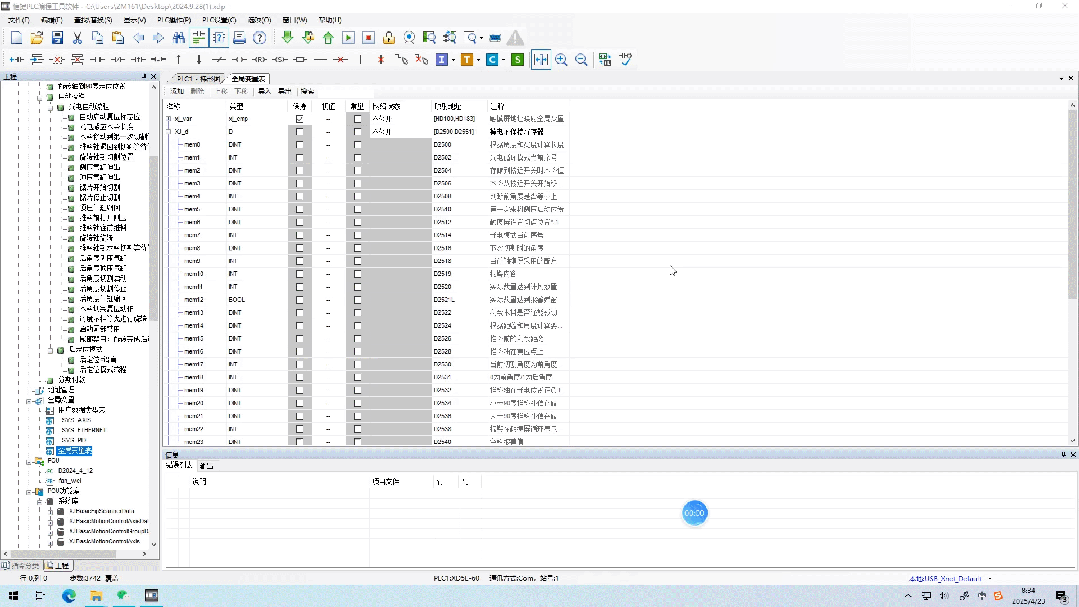Paste using the clipboard icon

click(x=118, y=38)
